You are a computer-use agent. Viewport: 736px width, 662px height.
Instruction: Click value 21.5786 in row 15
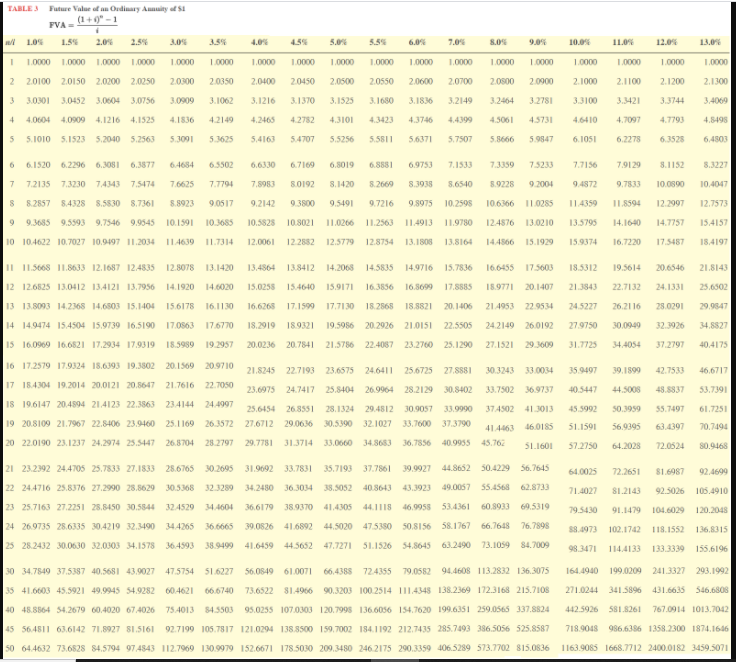(x=340, y=345)
